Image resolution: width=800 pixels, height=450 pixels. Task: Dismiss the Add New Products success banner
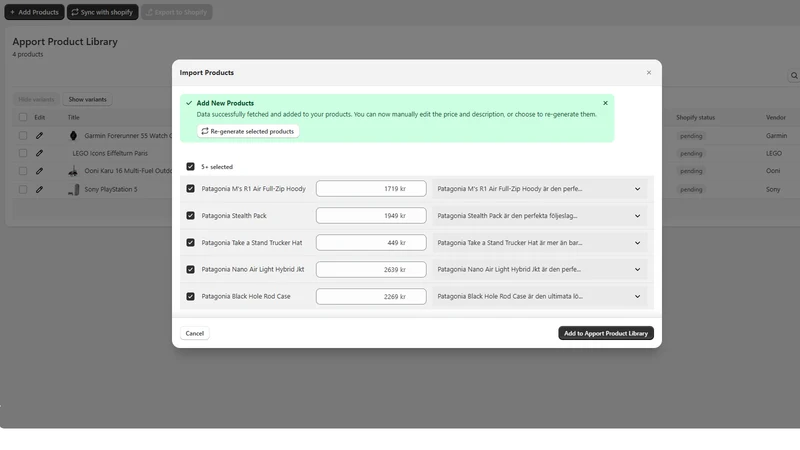click(x=605, y=103)
